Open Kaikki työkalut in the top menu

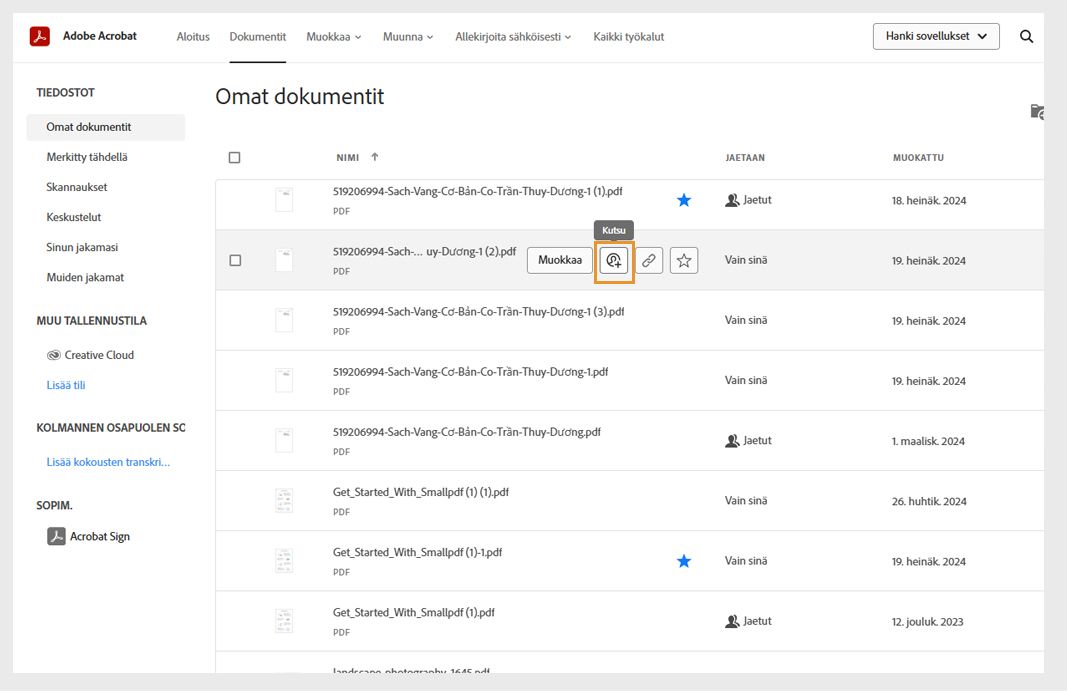628,37
